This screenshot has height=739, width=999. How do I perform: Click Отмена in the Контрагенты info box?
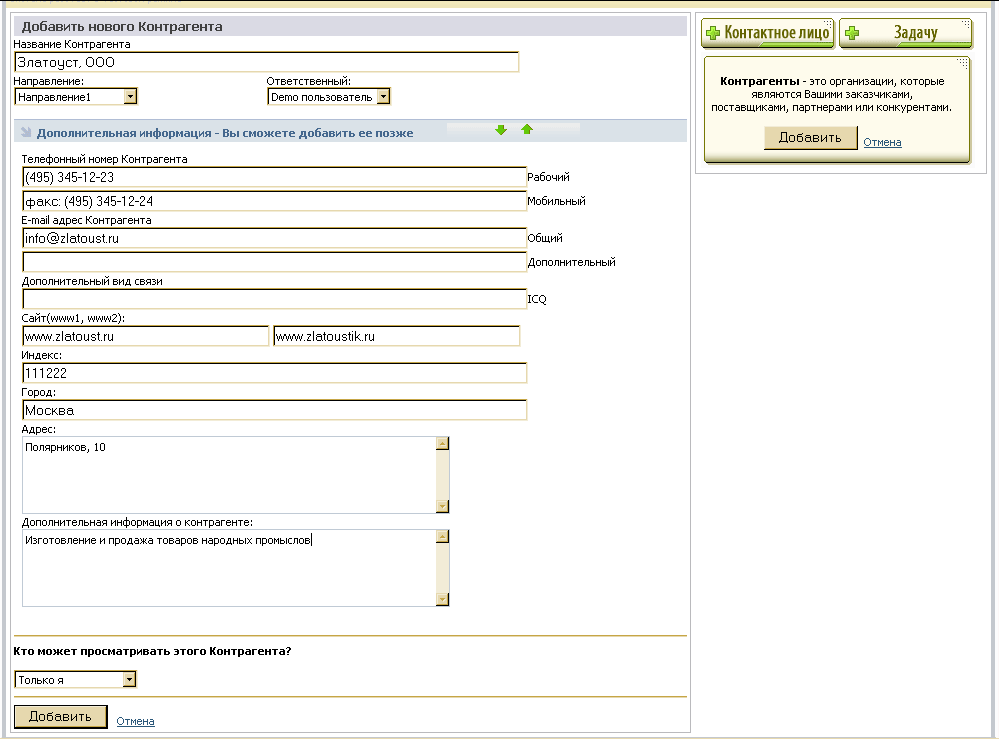[x=882, y=142]
